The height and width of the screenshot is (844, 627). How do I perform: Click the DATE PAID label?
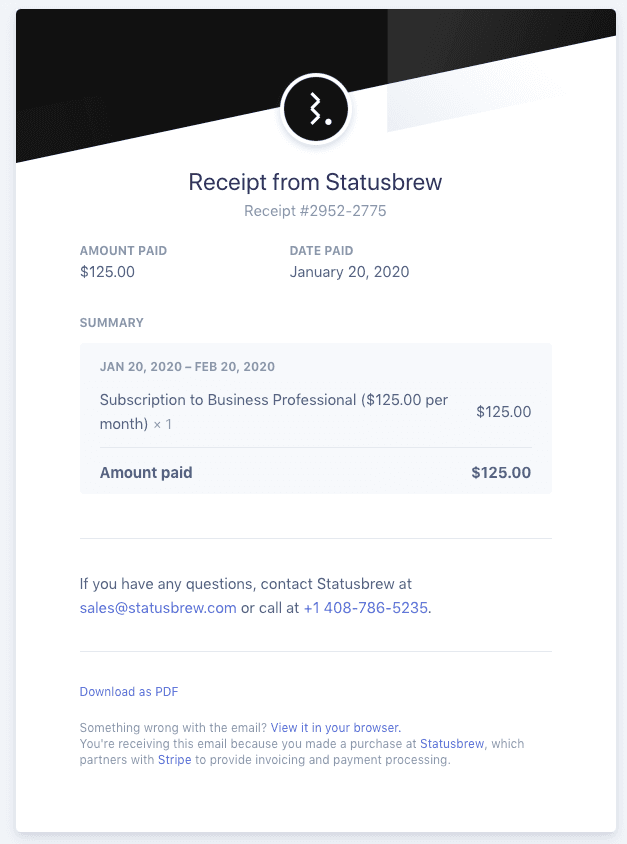[x=321, y=251]
